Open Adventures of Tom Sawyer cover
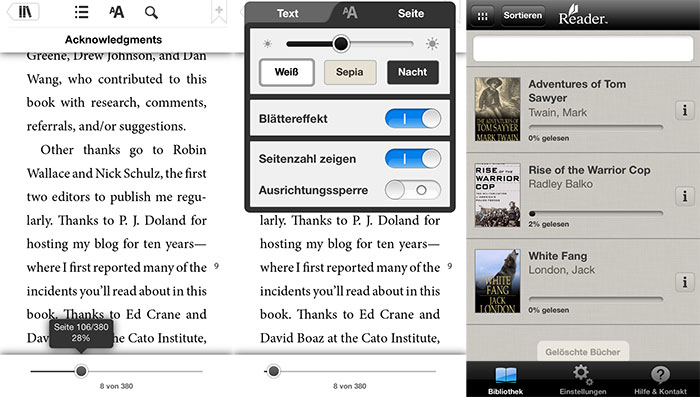The width and height of the screenshot is (700, 397). [x=497, y=109]
